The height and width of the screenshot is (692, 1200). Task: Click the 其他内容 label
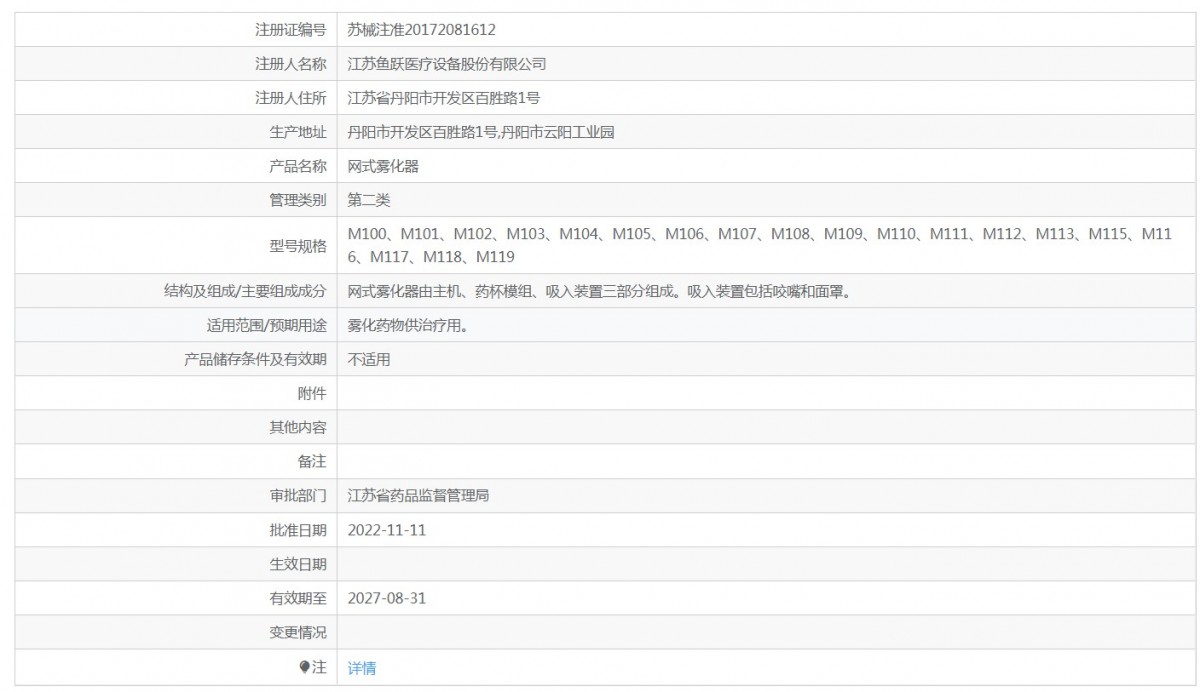click(x=298, y=428)
